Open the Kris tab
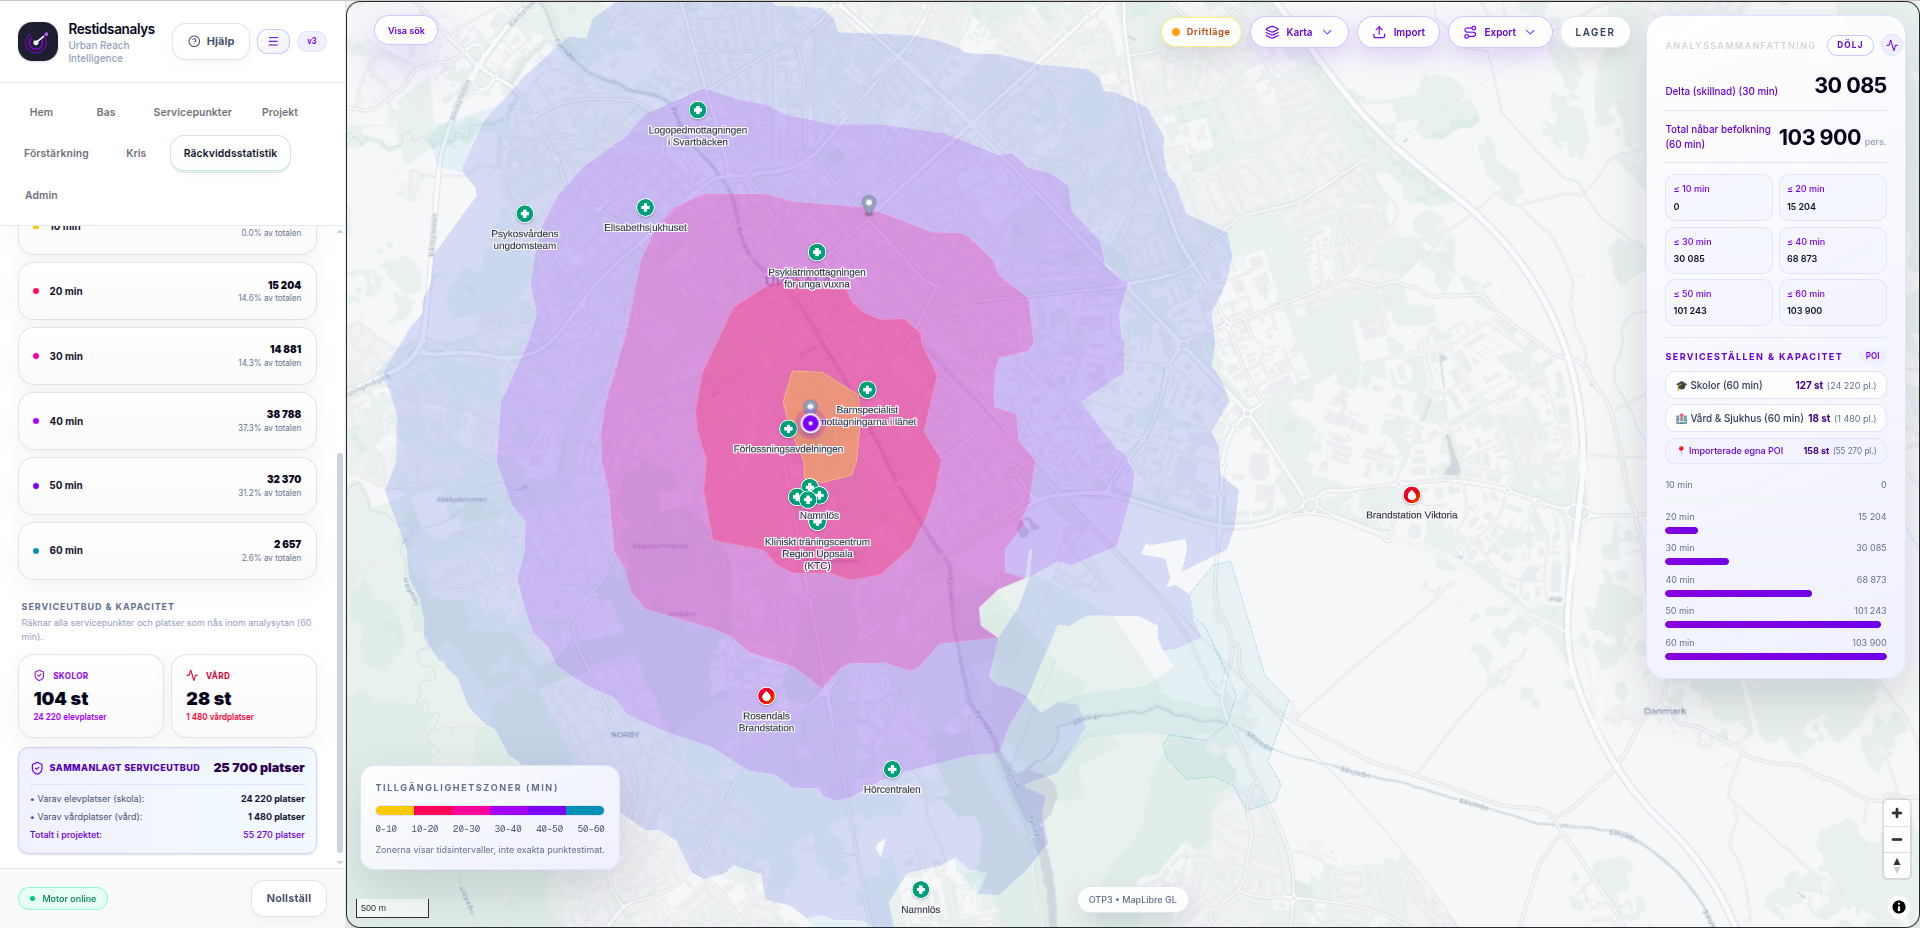 [x=136, y=153]
